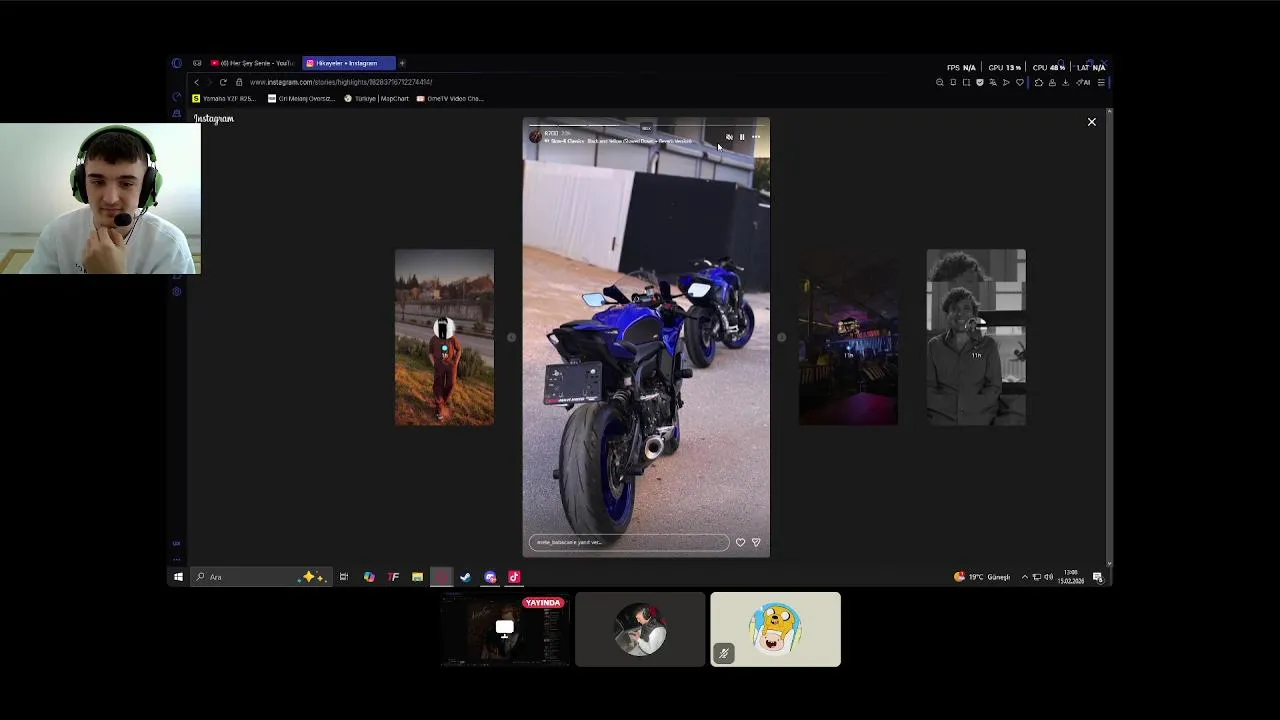Select the muted cartoon dog participant tile
The width and height of the screenshot is (1280, 720).
pos(775,629)
